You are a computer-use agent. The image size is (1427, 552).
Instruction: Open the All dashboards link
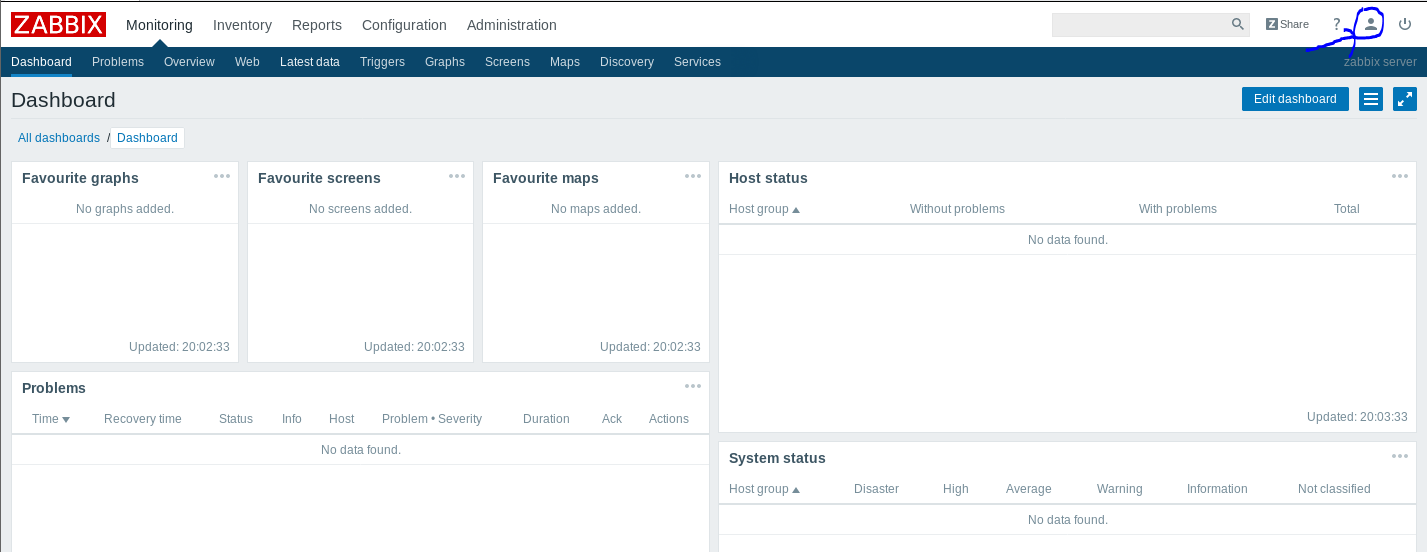59,138
